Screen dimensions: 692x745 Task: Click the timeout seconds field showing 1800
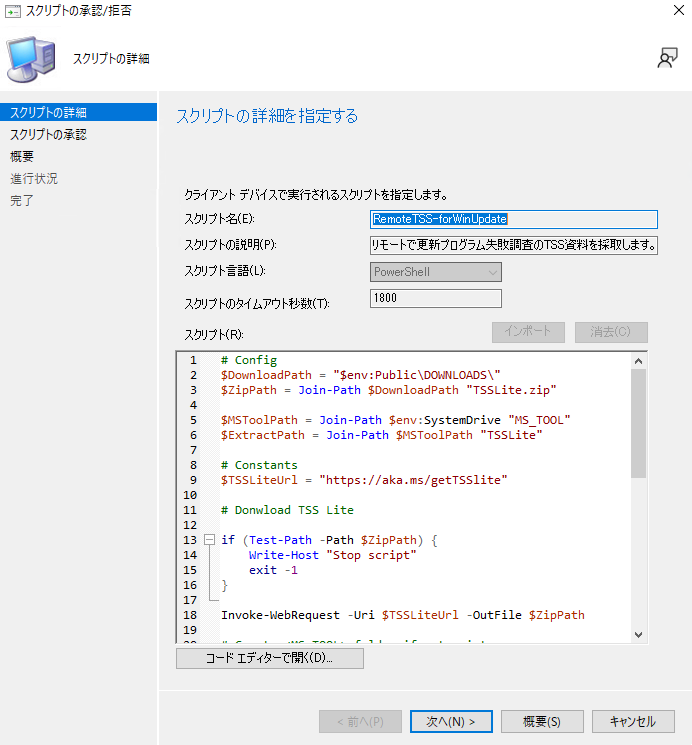coord(435,298)
